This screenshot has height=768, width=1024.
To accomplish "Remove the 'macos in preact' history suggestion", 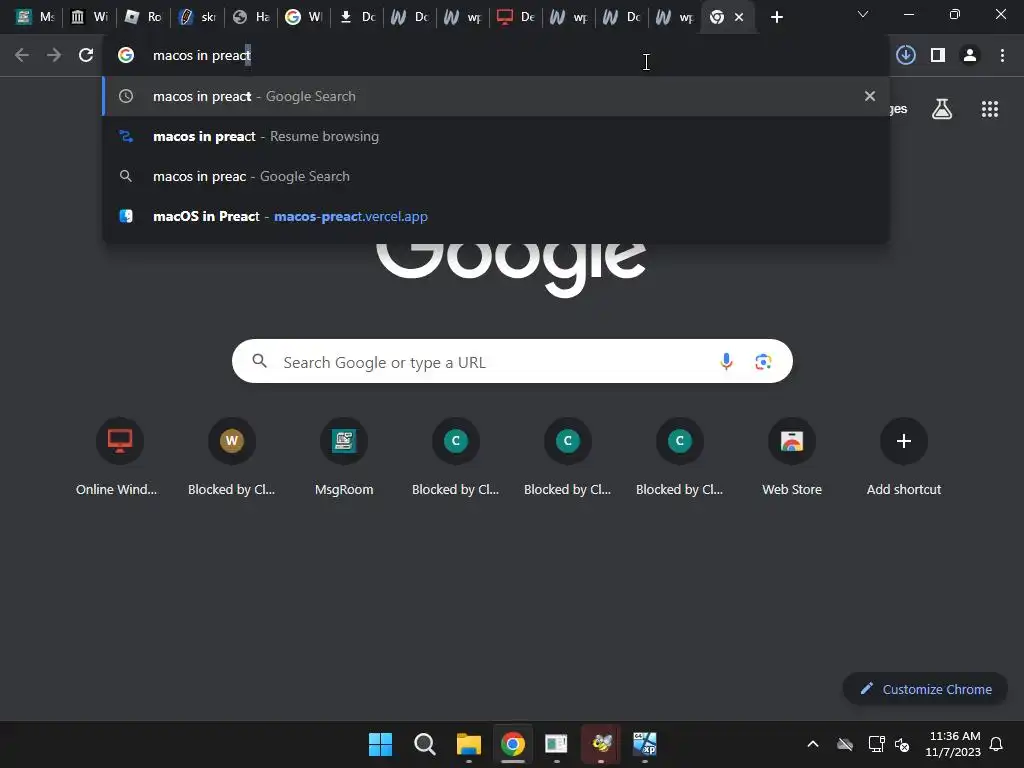I will [x=869, y=96].
